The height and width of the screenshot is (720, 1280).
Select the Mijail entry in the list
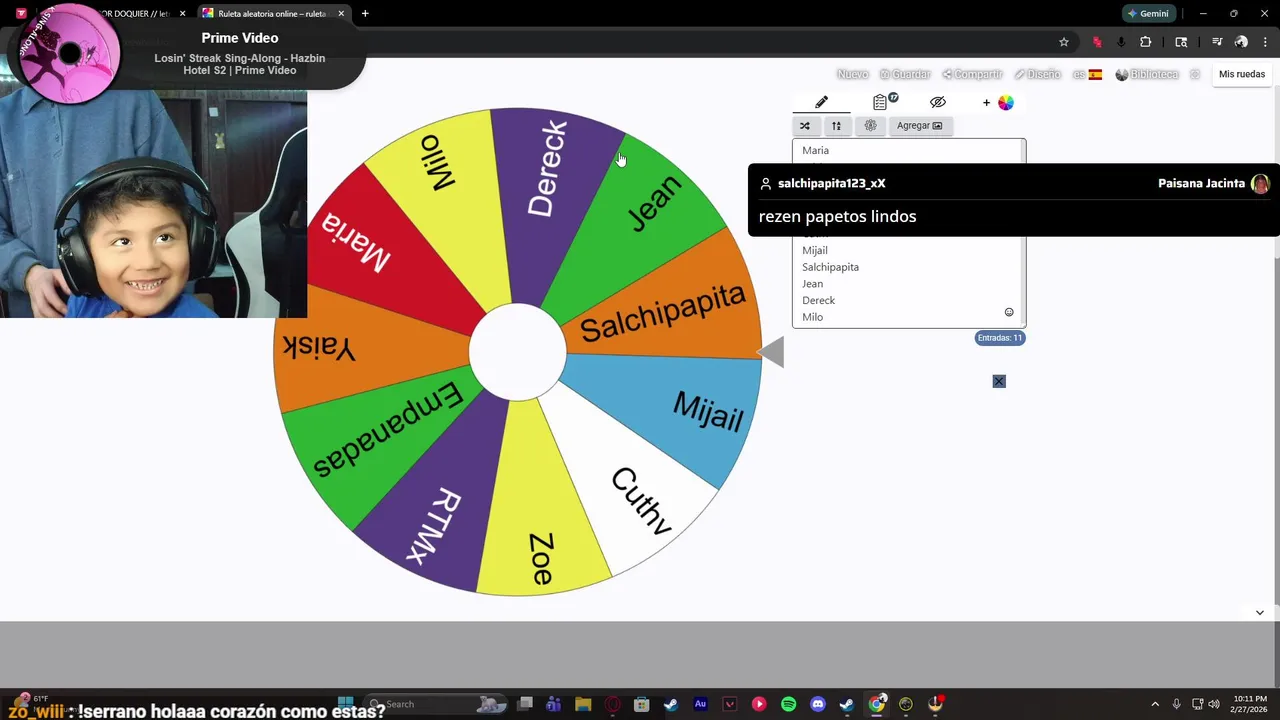click(814, 250)
